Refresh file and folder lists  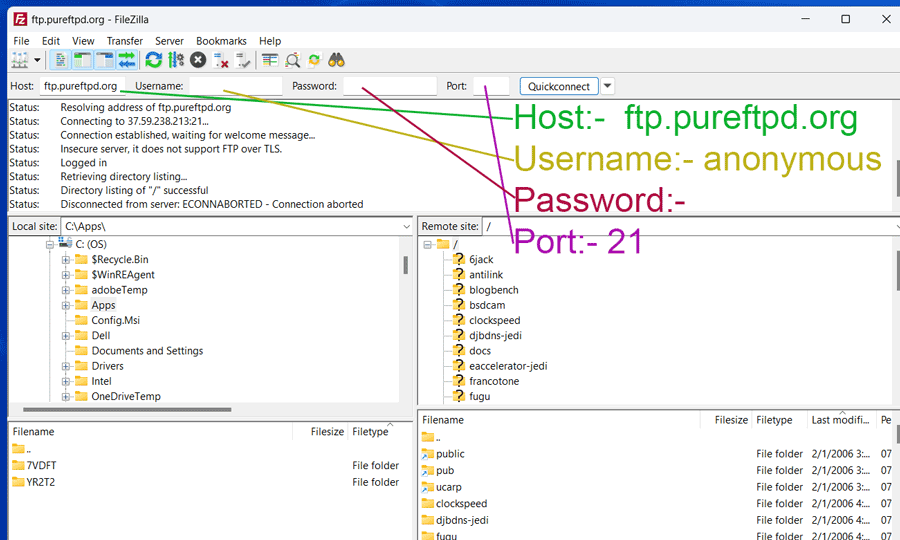[153, 60]
